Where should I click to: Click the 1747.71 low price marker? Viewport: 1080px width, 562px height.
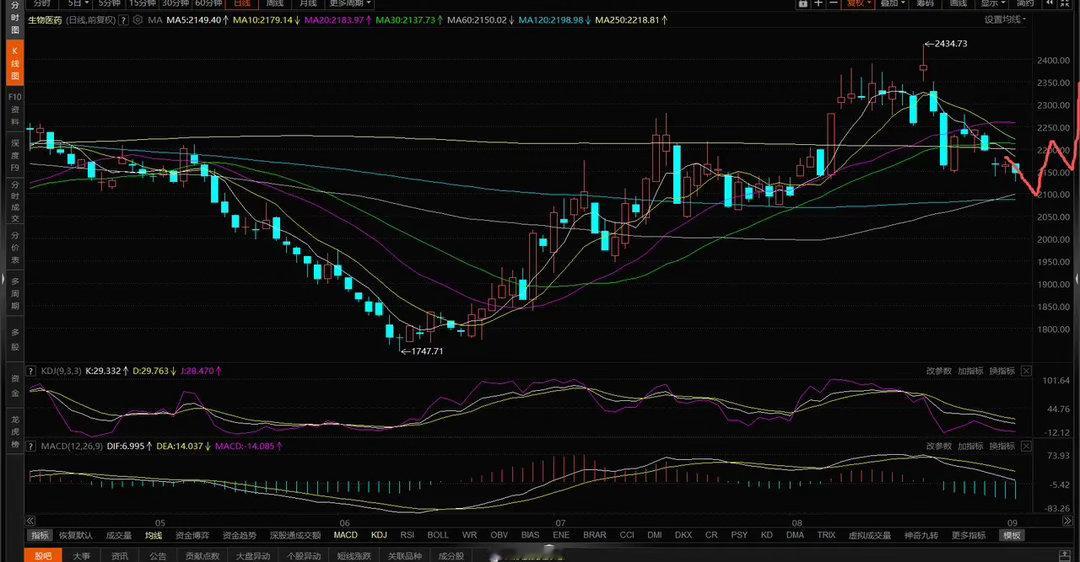pyautogui.click(x=422, y=351)
